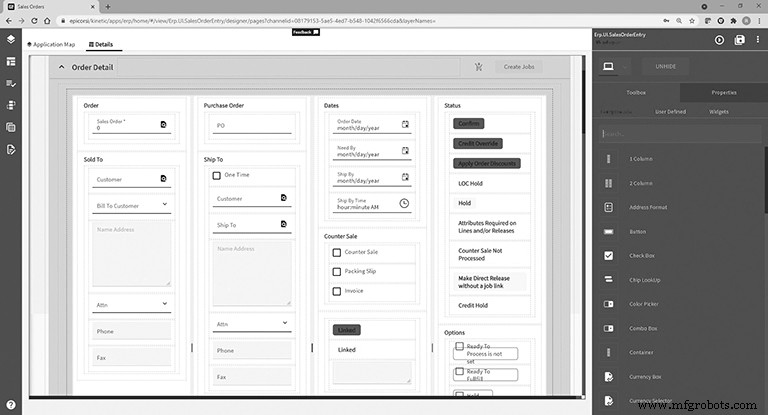
Task: Click the Linked button
Action: coord(347,330)
